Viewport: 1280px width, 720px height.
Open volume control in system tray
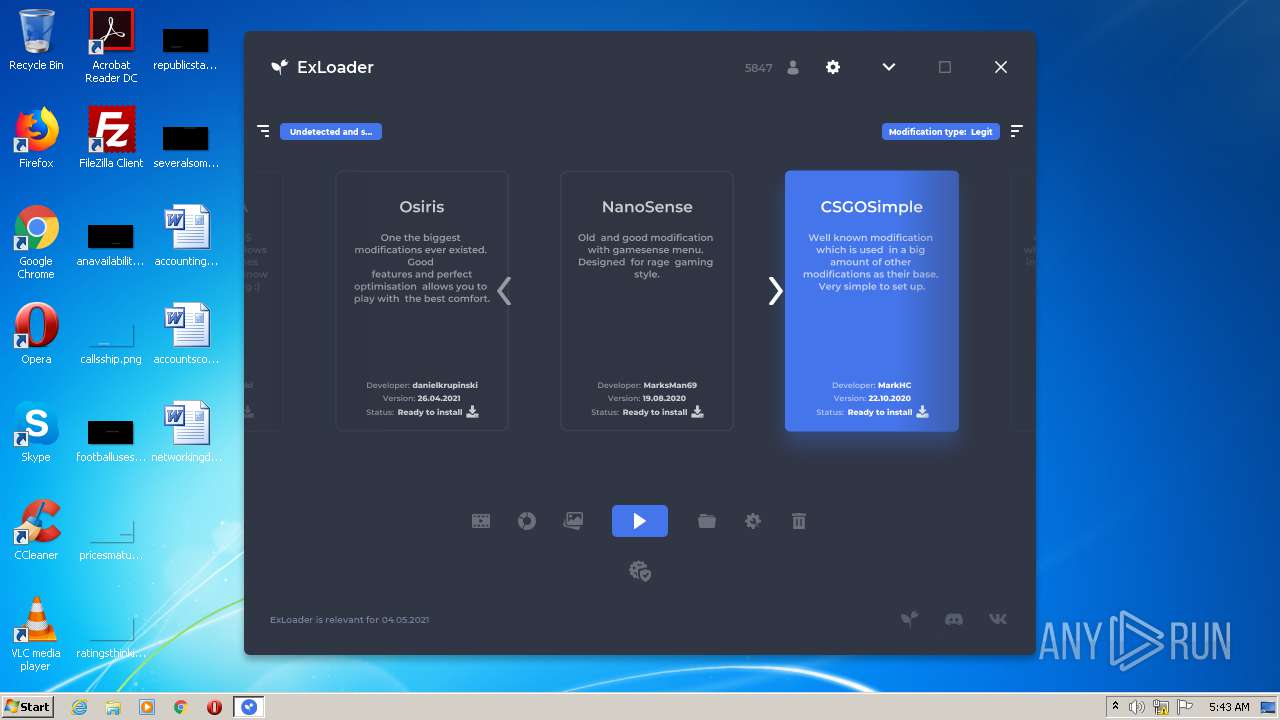(1137, 707)
